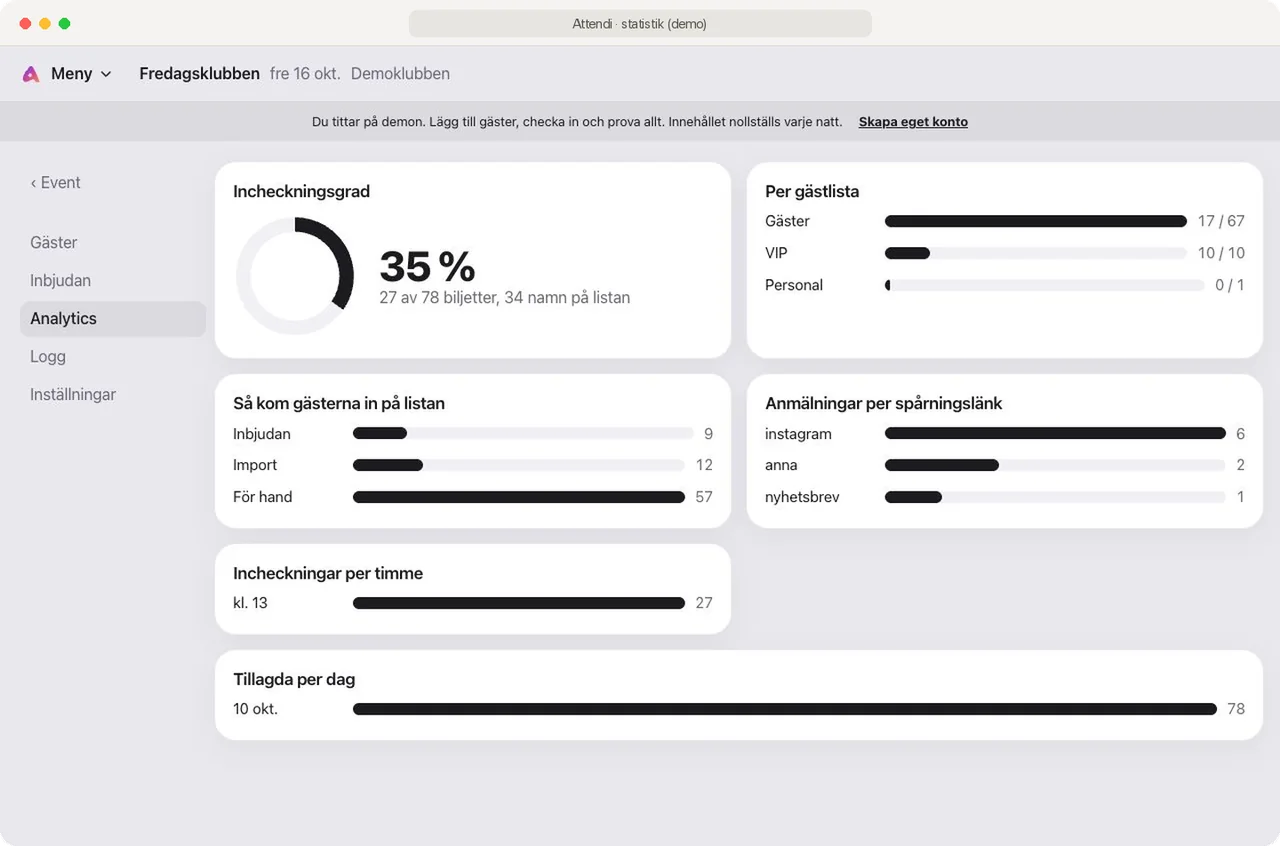
Task: Select Analytics in the sidebar
Action: click(113, 319)
